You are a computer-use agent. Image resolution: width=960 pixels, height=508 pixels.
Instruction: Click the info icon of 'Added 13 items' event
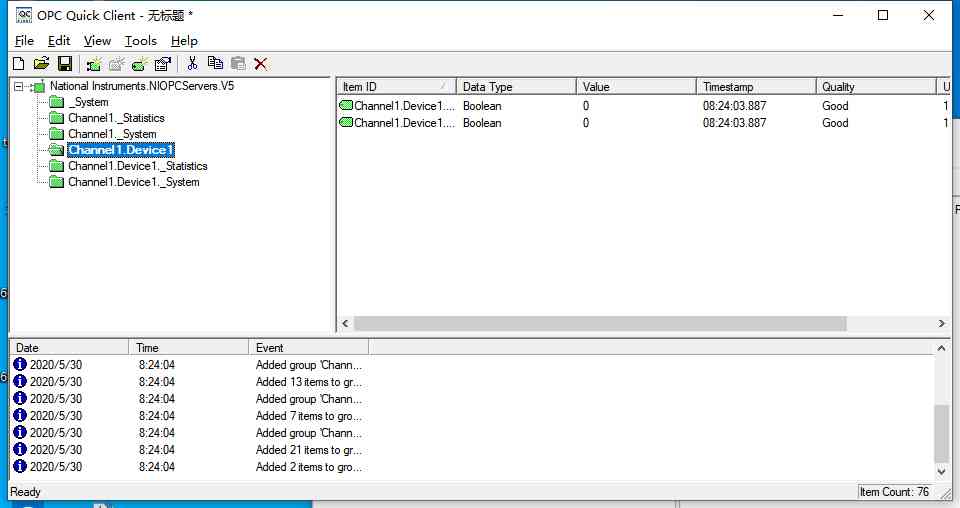click(20, 381)
